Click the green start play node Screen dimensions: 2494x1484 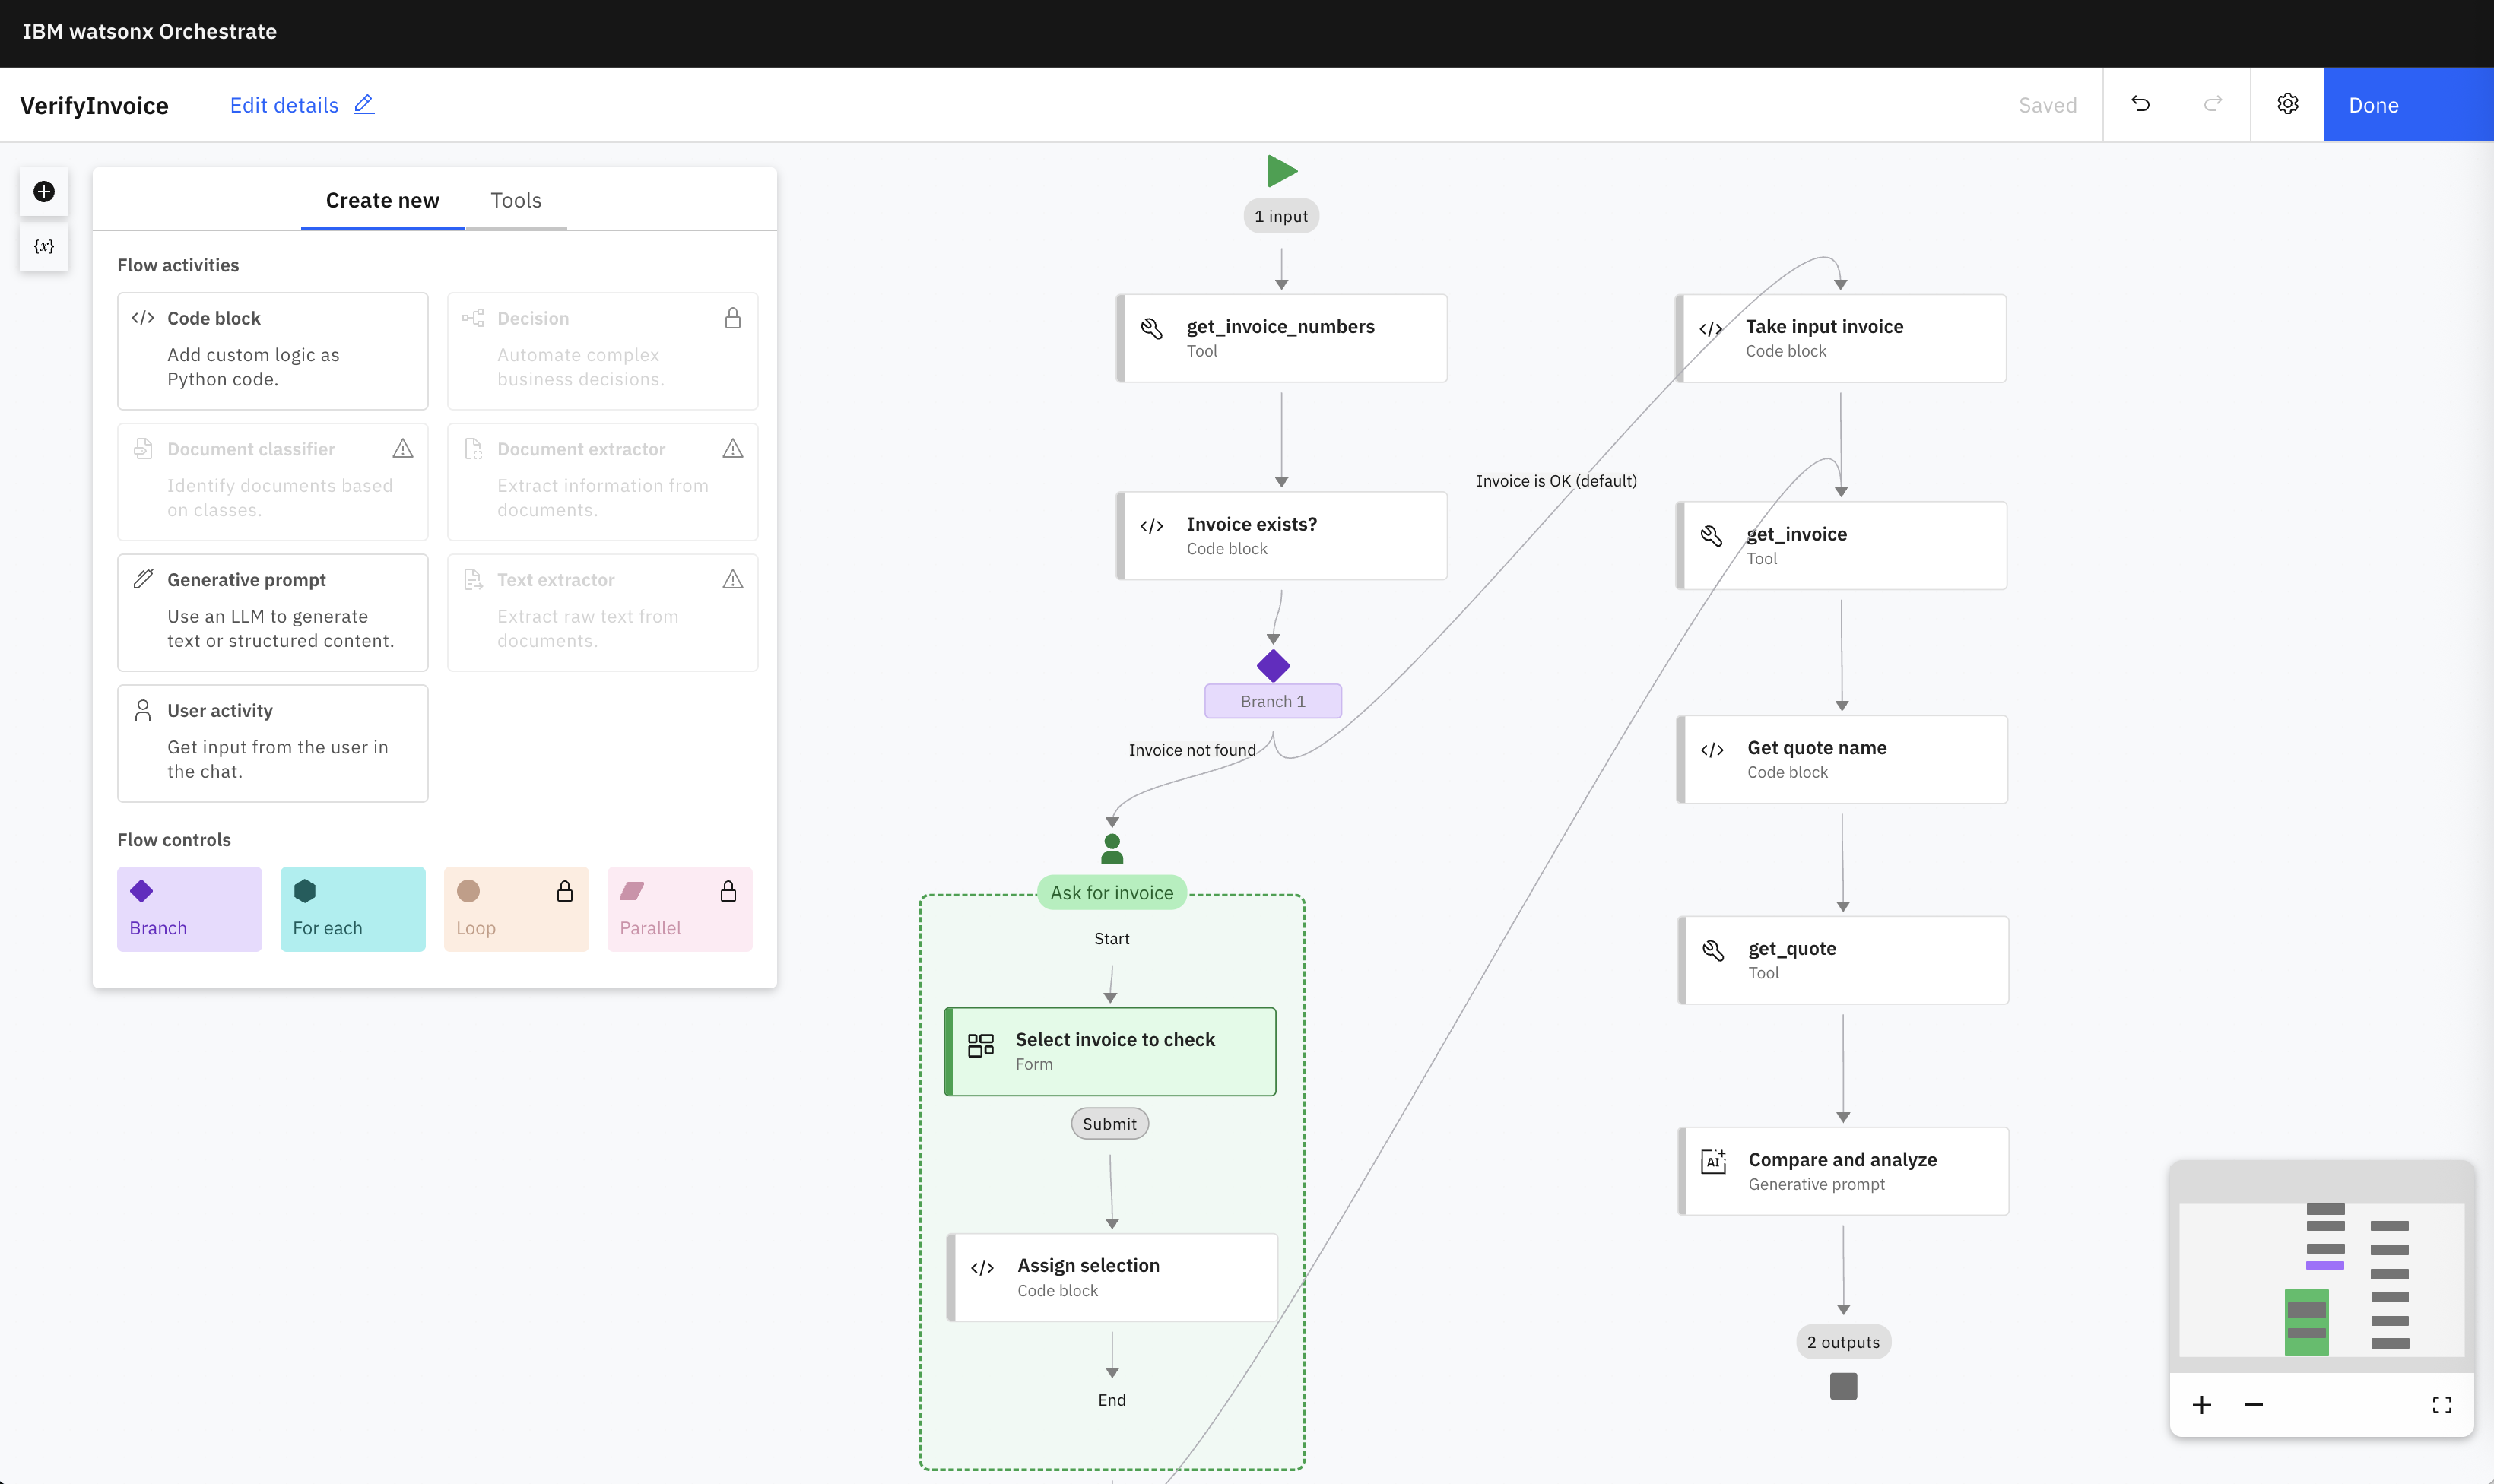[1281, 171]
